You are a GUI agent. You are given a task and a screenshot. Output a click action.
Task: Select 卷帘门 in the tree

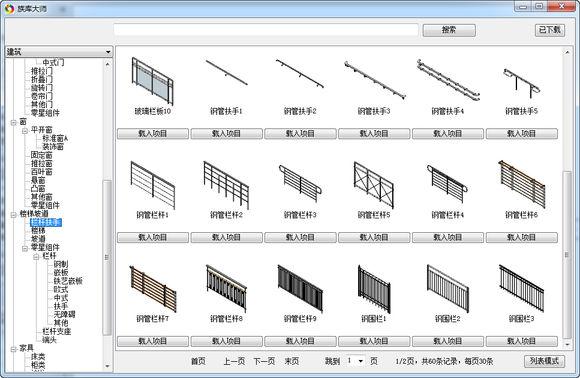(x=41, y=96)
